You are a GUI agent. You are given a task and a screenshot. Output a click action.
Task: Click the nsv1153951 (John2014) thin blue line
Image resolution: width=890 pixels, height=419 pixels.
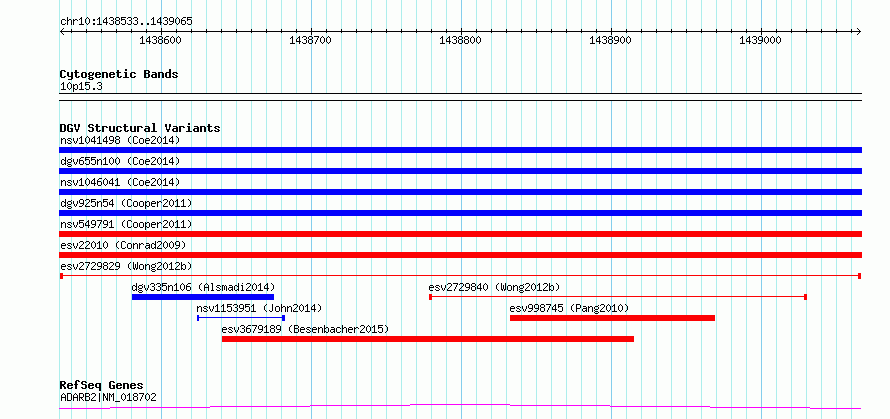click(241, 318)
